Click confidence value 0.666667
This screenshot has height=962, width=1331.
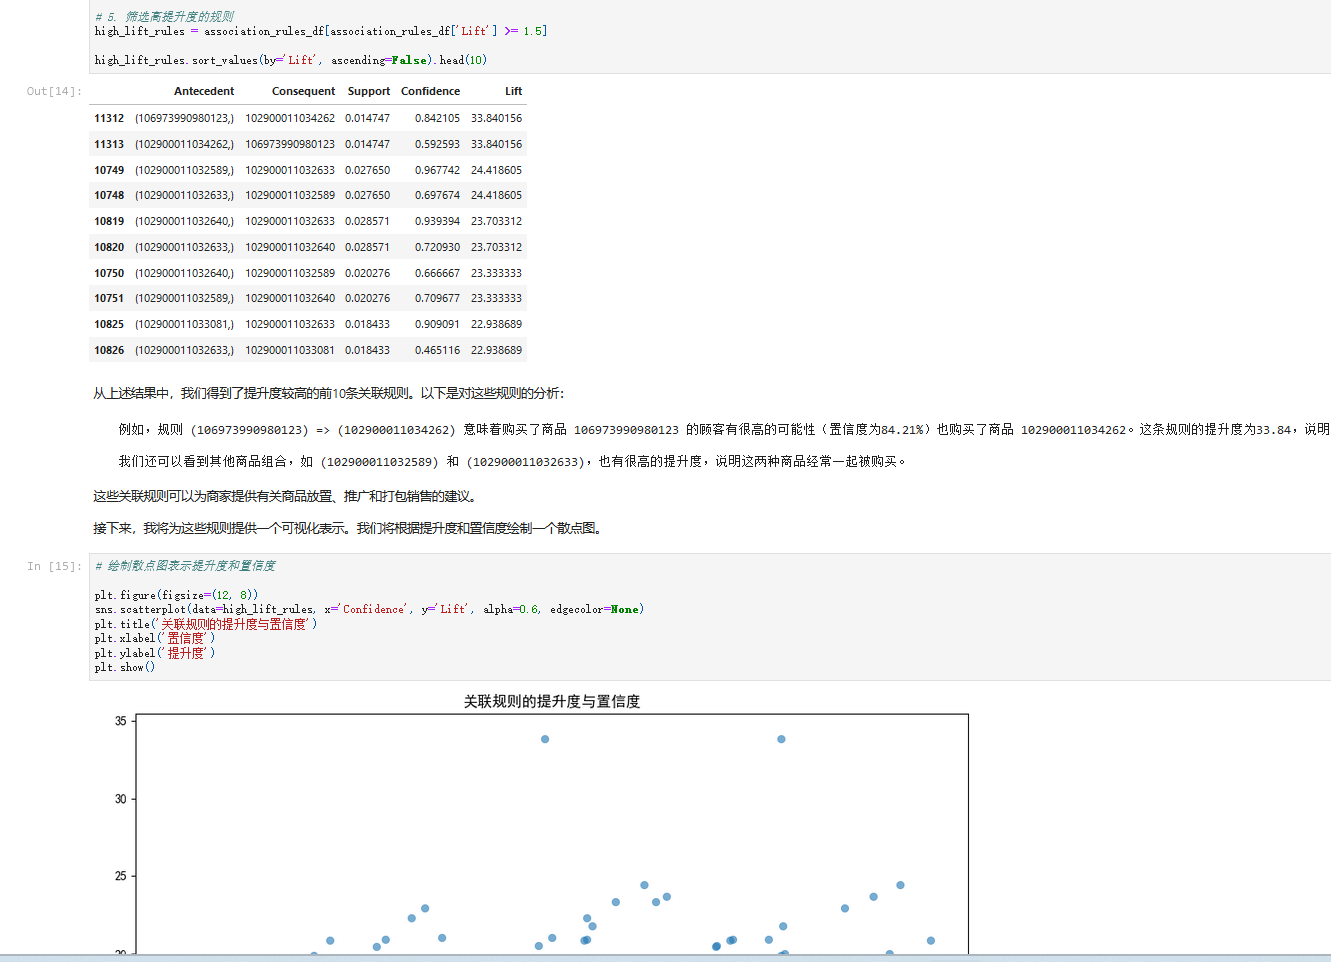(x=437, y=273)
